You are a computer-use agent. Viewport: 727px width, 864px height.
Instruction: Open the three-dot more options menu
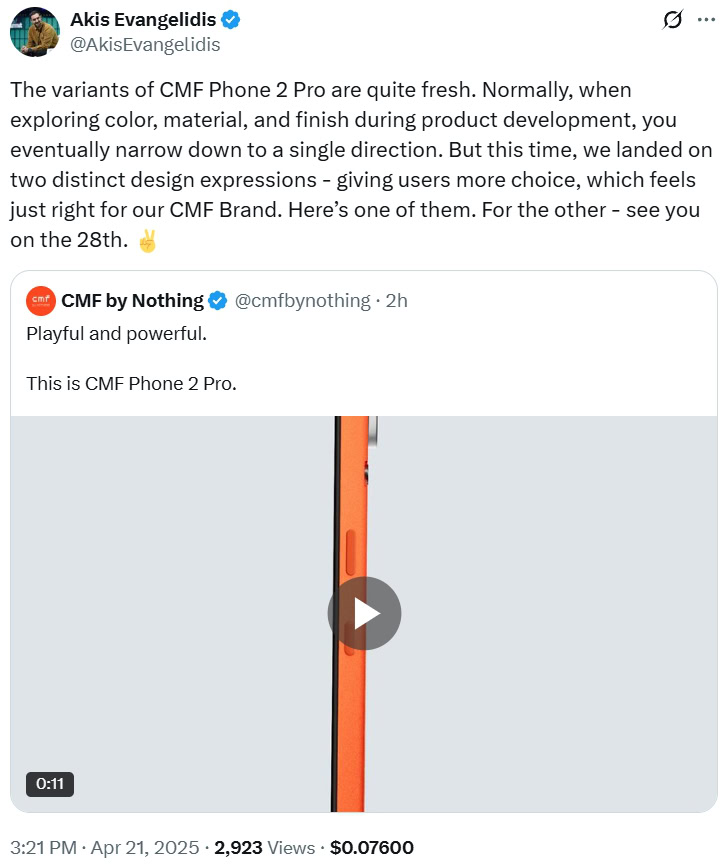click(x=706, y=20)
